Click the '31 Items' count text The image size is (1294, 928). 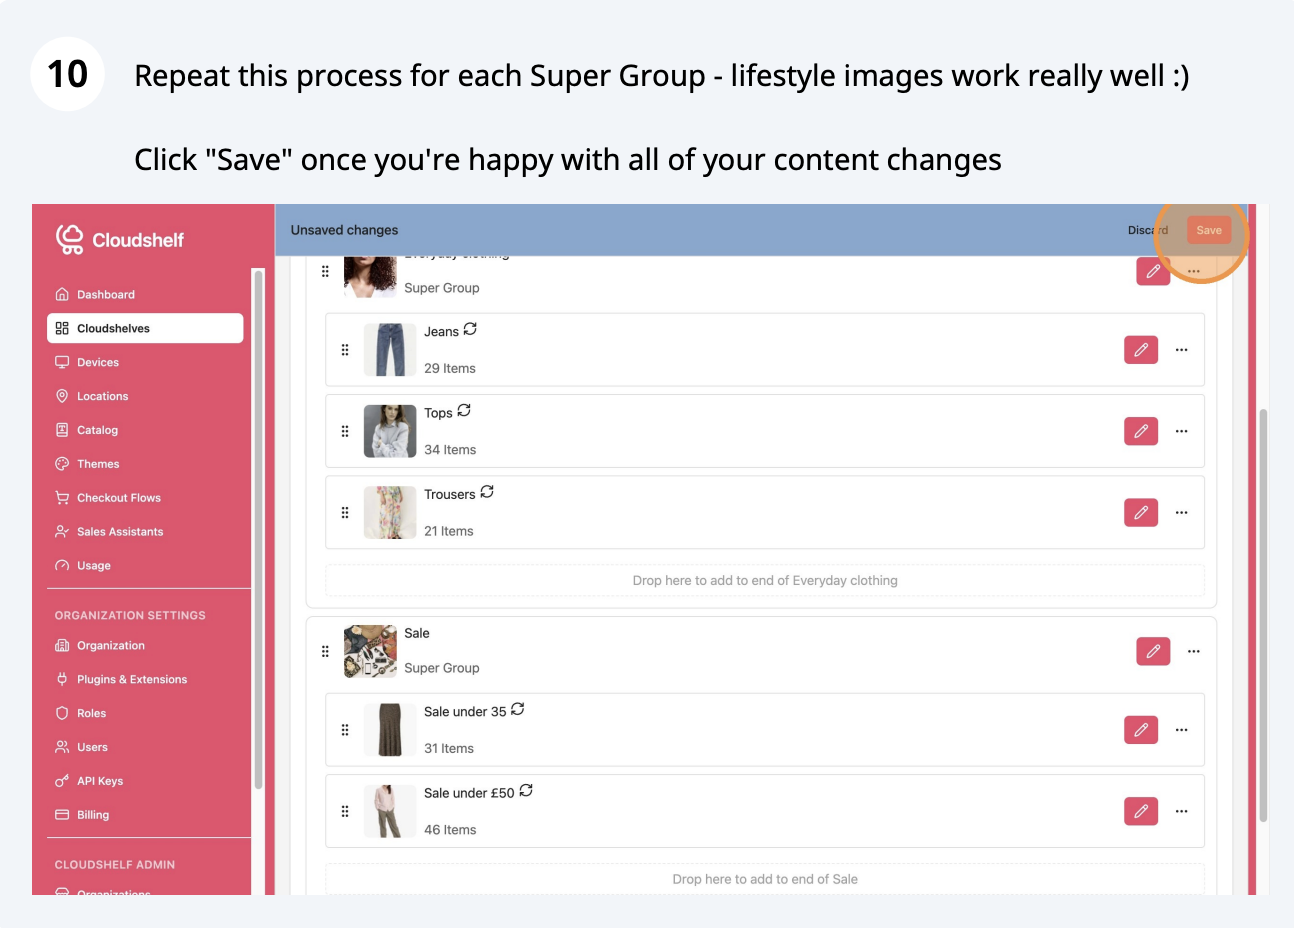[x=449, y=748]
